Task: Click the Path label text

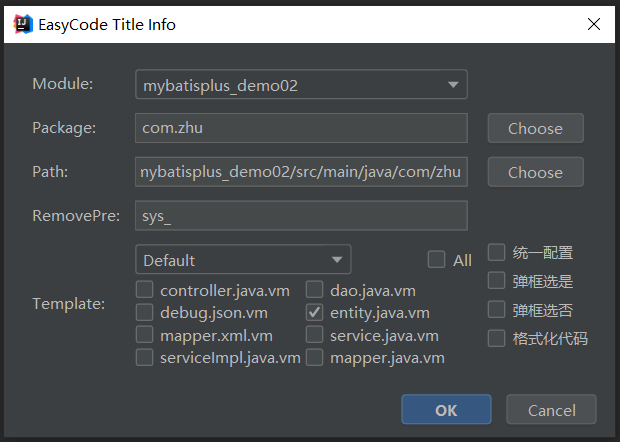Action: pyautogui.click(x=50, y=172)
